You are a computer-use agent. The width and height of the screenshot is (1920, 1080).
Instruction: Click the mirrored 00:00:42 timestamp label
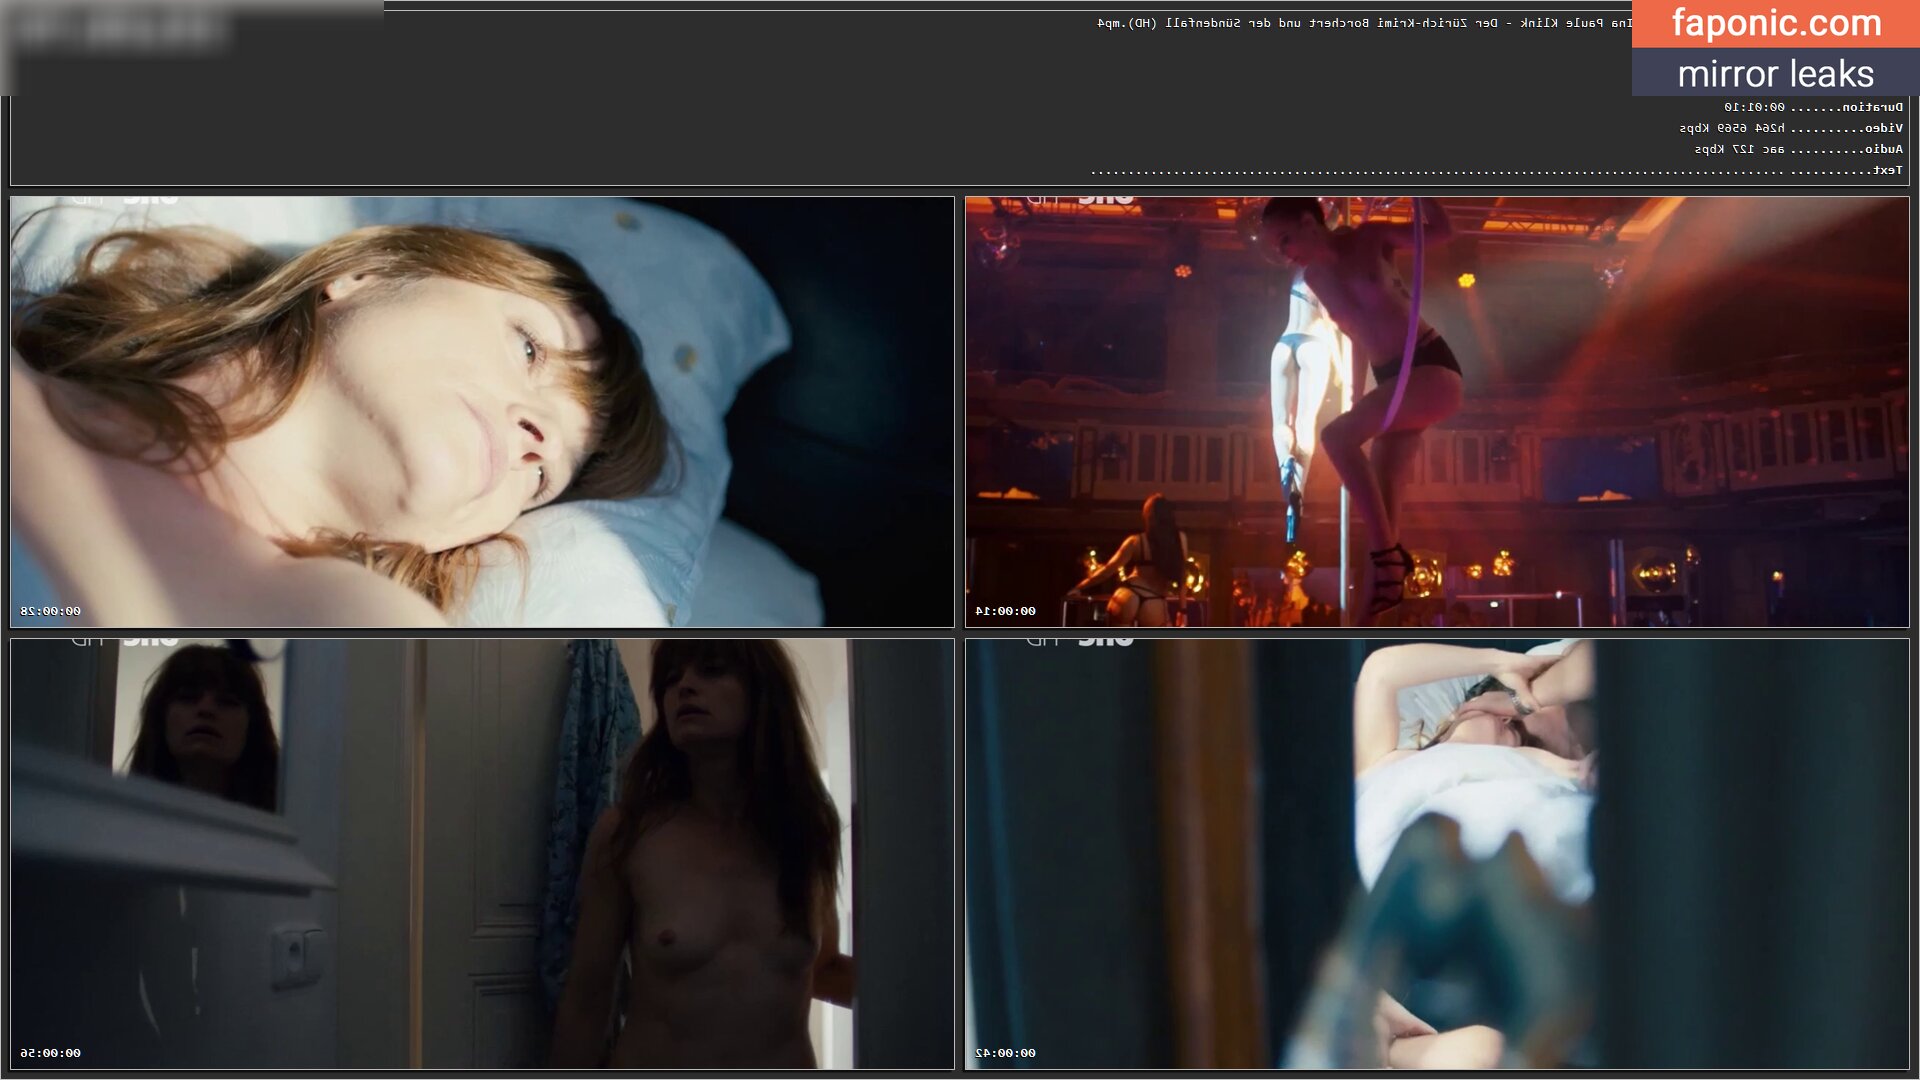(1006, 1053)
